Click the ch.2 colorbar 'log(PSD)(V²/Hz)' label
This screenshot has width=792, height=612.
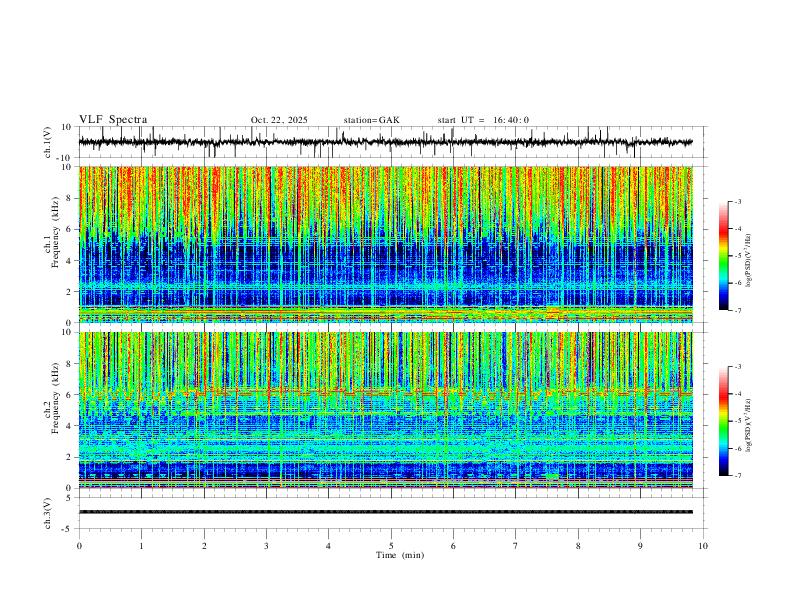tap(749, 425)
